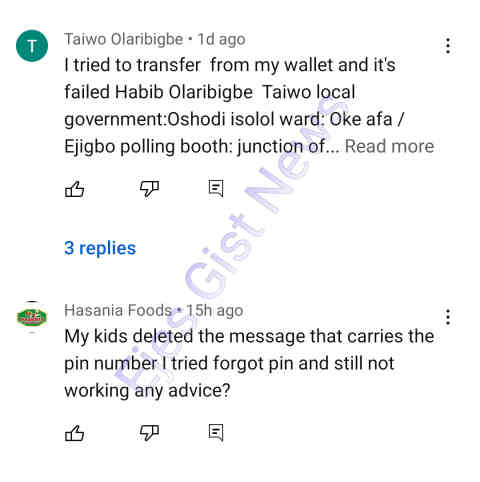Select the comment text about deleted pin message

point(249,363)
